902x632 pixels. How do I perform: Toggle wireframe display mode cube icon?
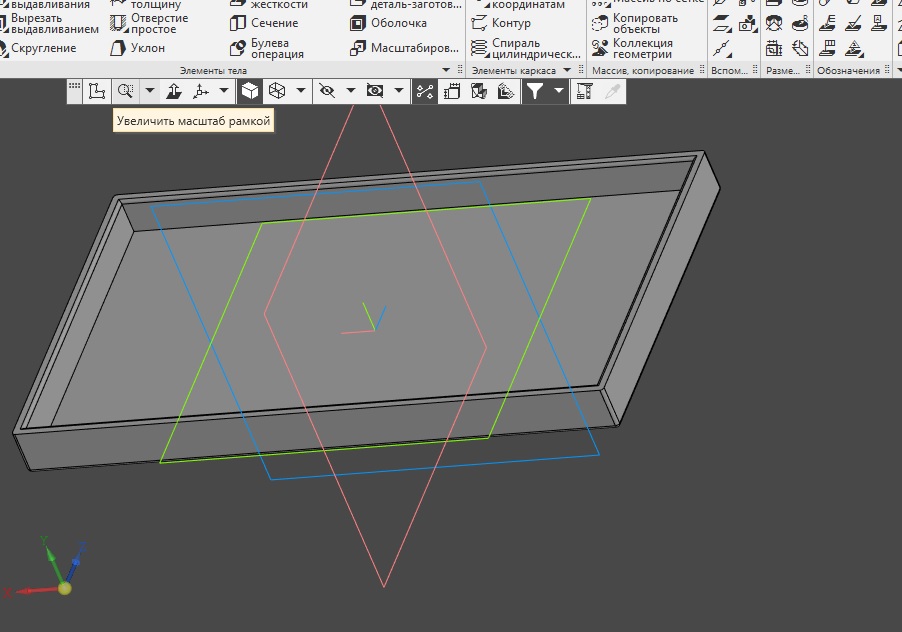tap(277, 91)
